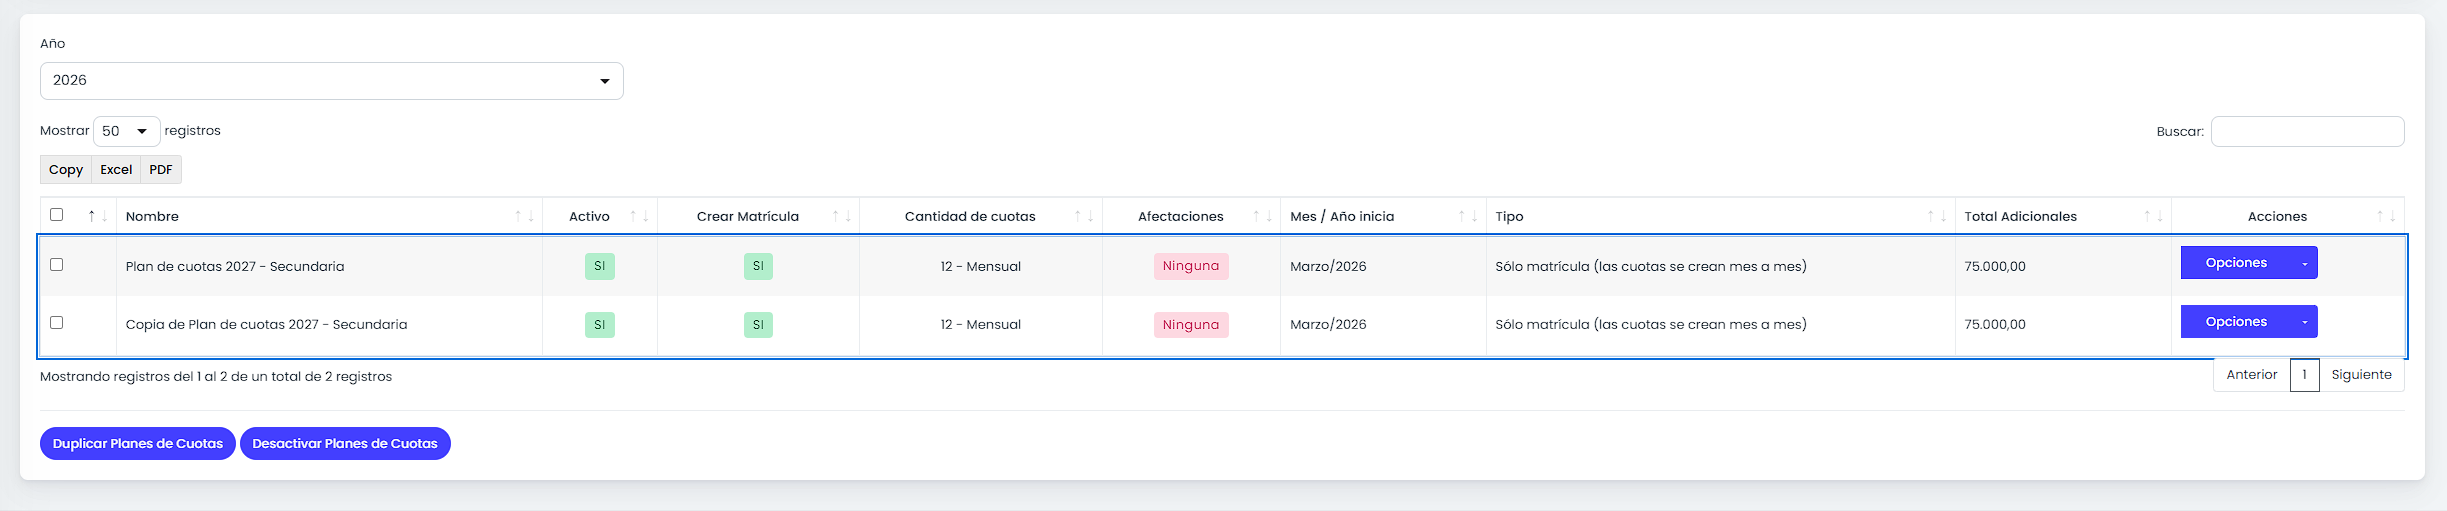
Task: Click Activo SI badge in Plan de cuotas 2027 row
Action: 600,266
